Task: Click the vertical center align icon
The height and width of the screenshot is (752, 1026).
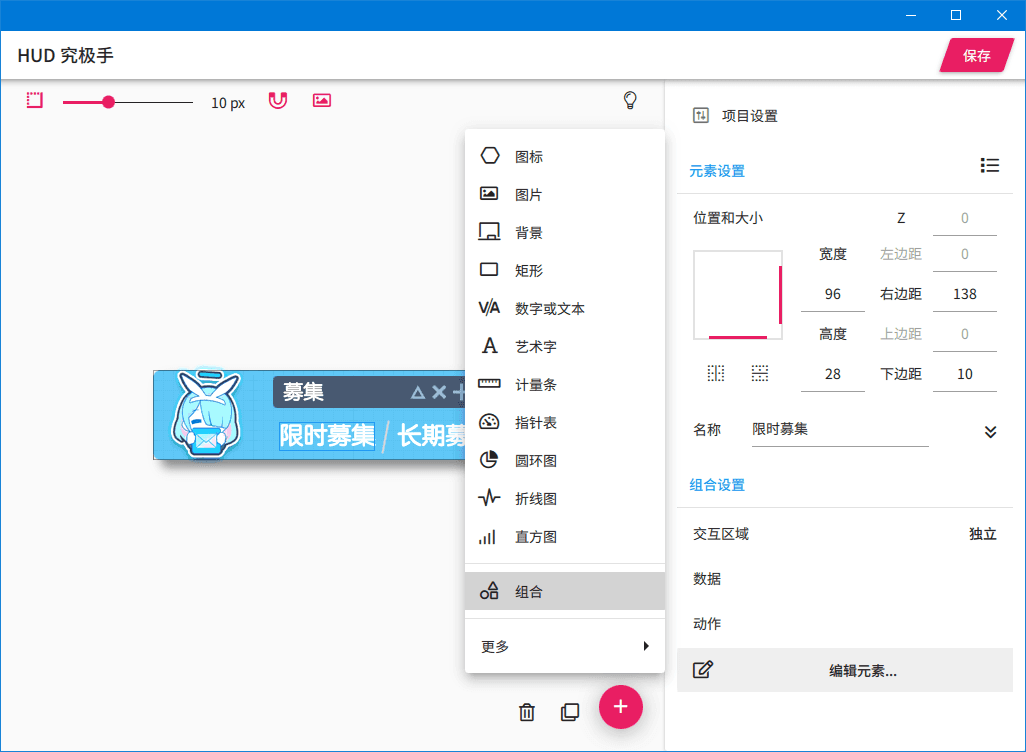Action: (x=760, y=373)
